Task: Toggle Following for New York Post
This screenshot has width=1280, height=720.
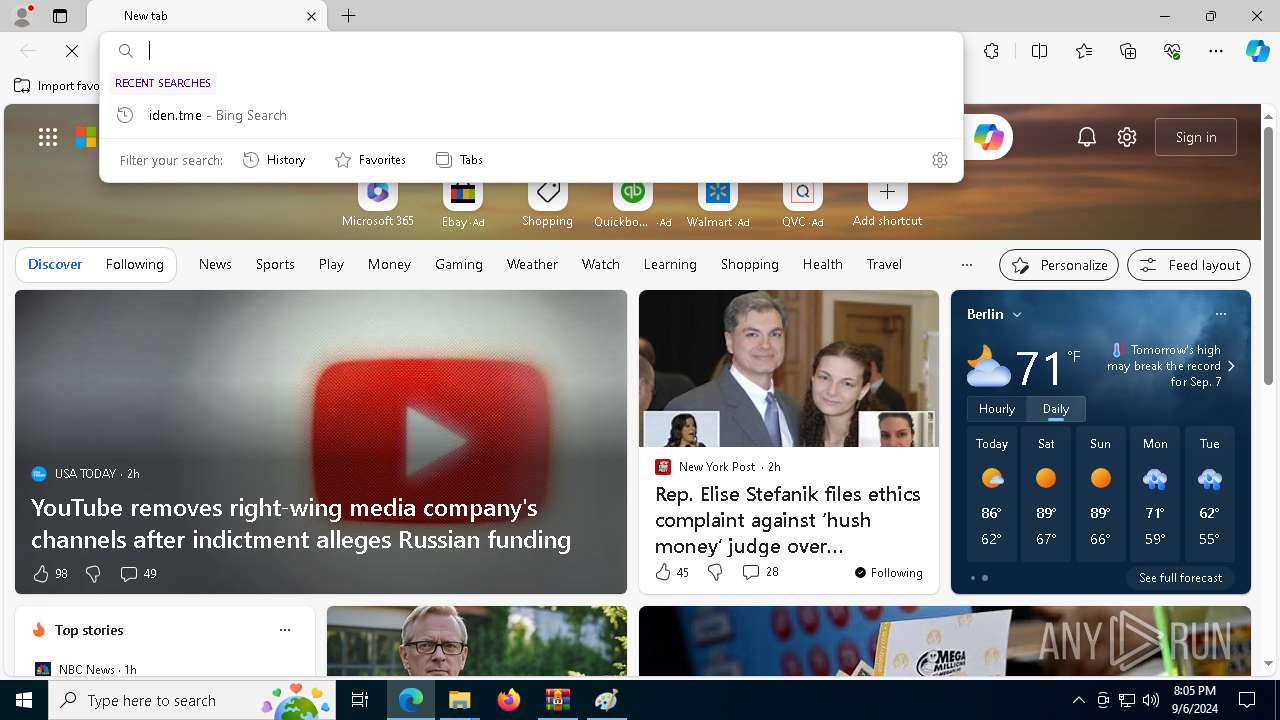Action: tap(888, 573)
